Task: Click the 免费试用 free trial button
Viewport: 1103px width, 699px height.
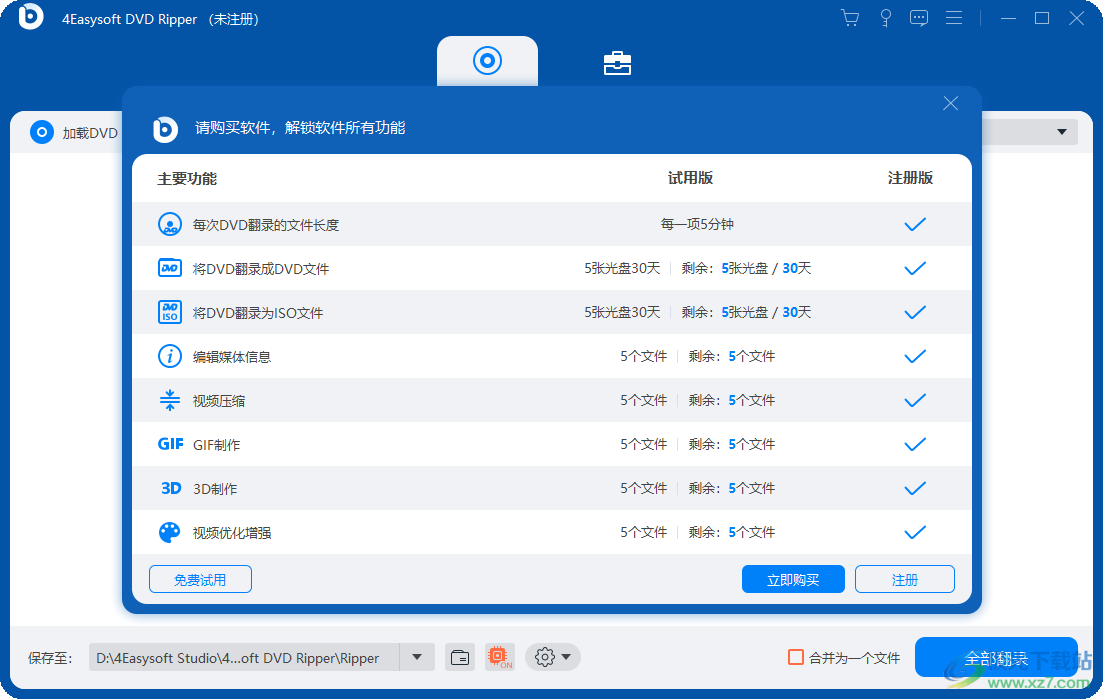Action: [200, 579]
